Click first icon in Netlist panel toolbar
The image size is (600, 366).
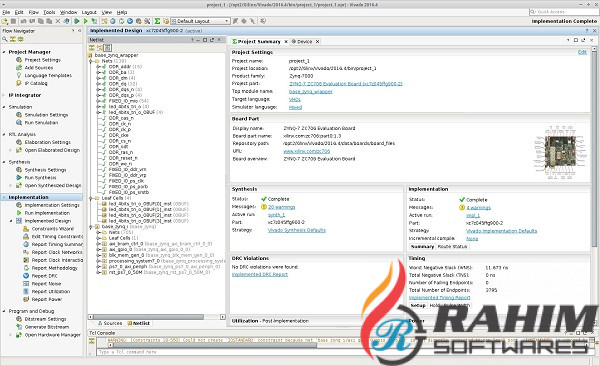click(92, 48)
